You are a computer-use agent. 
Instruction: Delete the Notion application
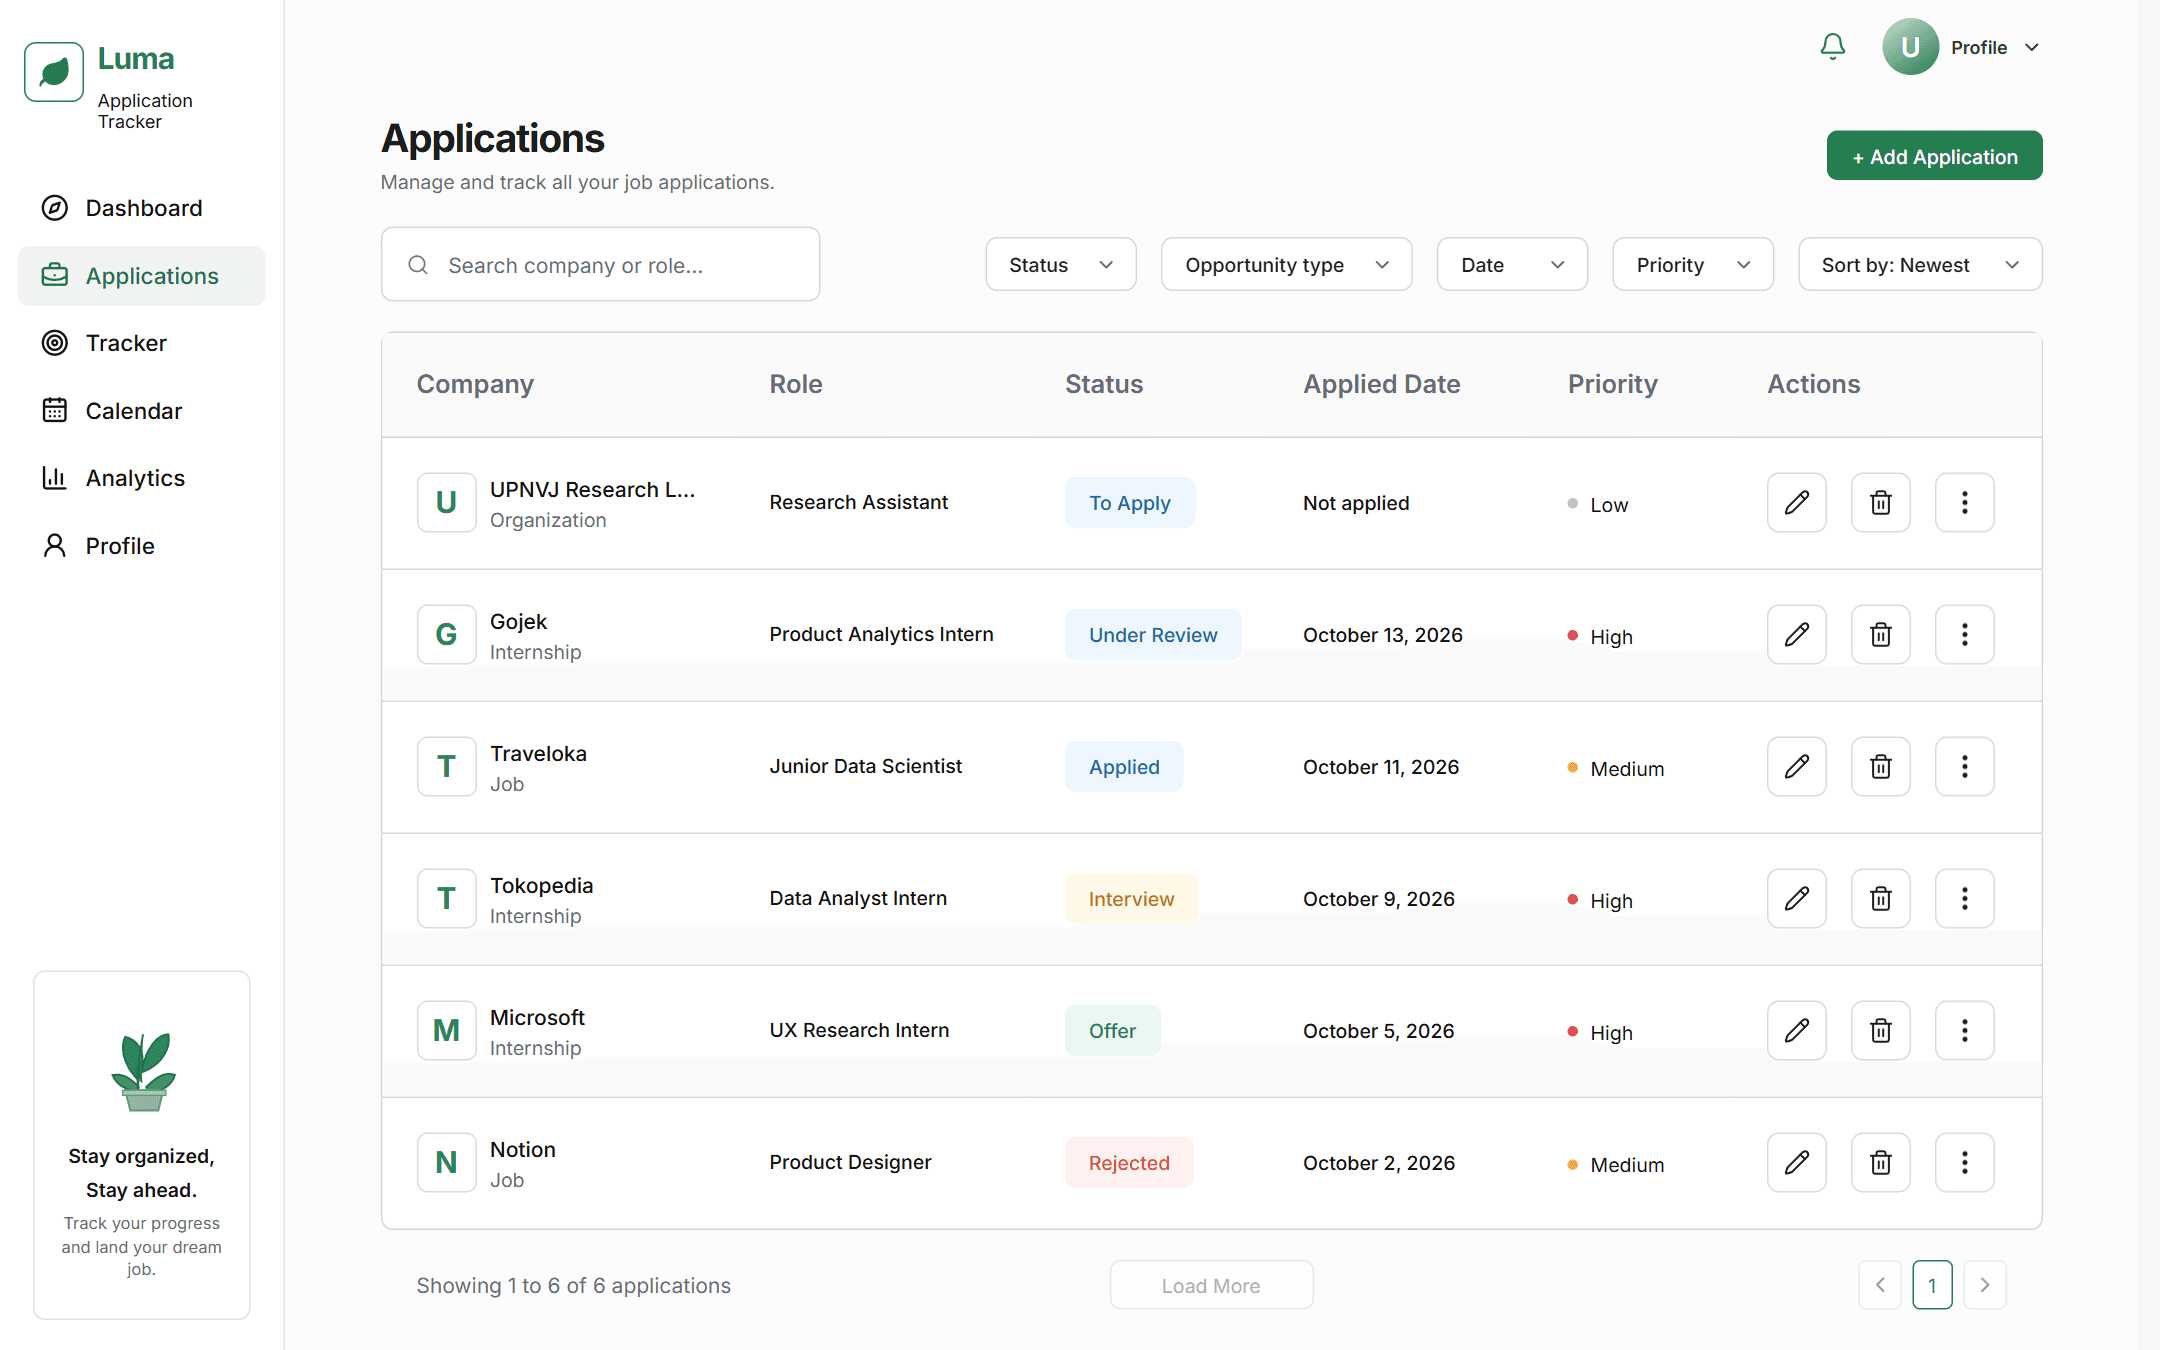point(1880,1163)
